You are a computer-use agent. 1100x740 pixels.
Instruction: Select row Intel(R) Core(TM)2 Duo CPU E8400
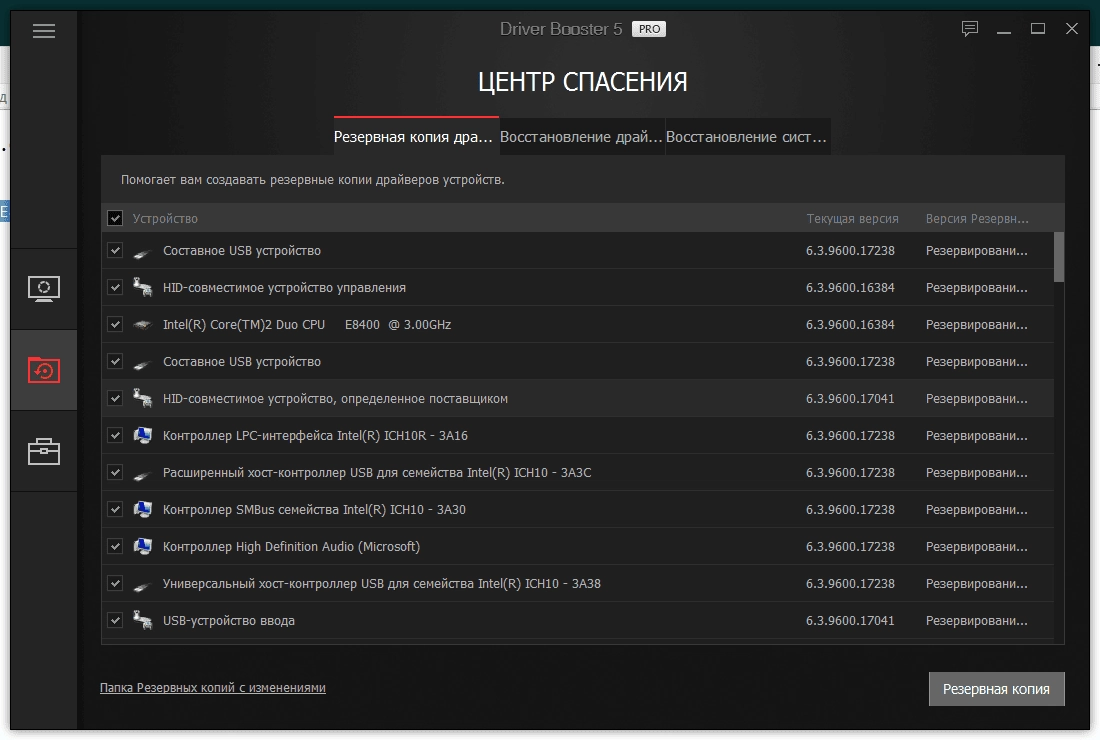(x=577, y=325)
